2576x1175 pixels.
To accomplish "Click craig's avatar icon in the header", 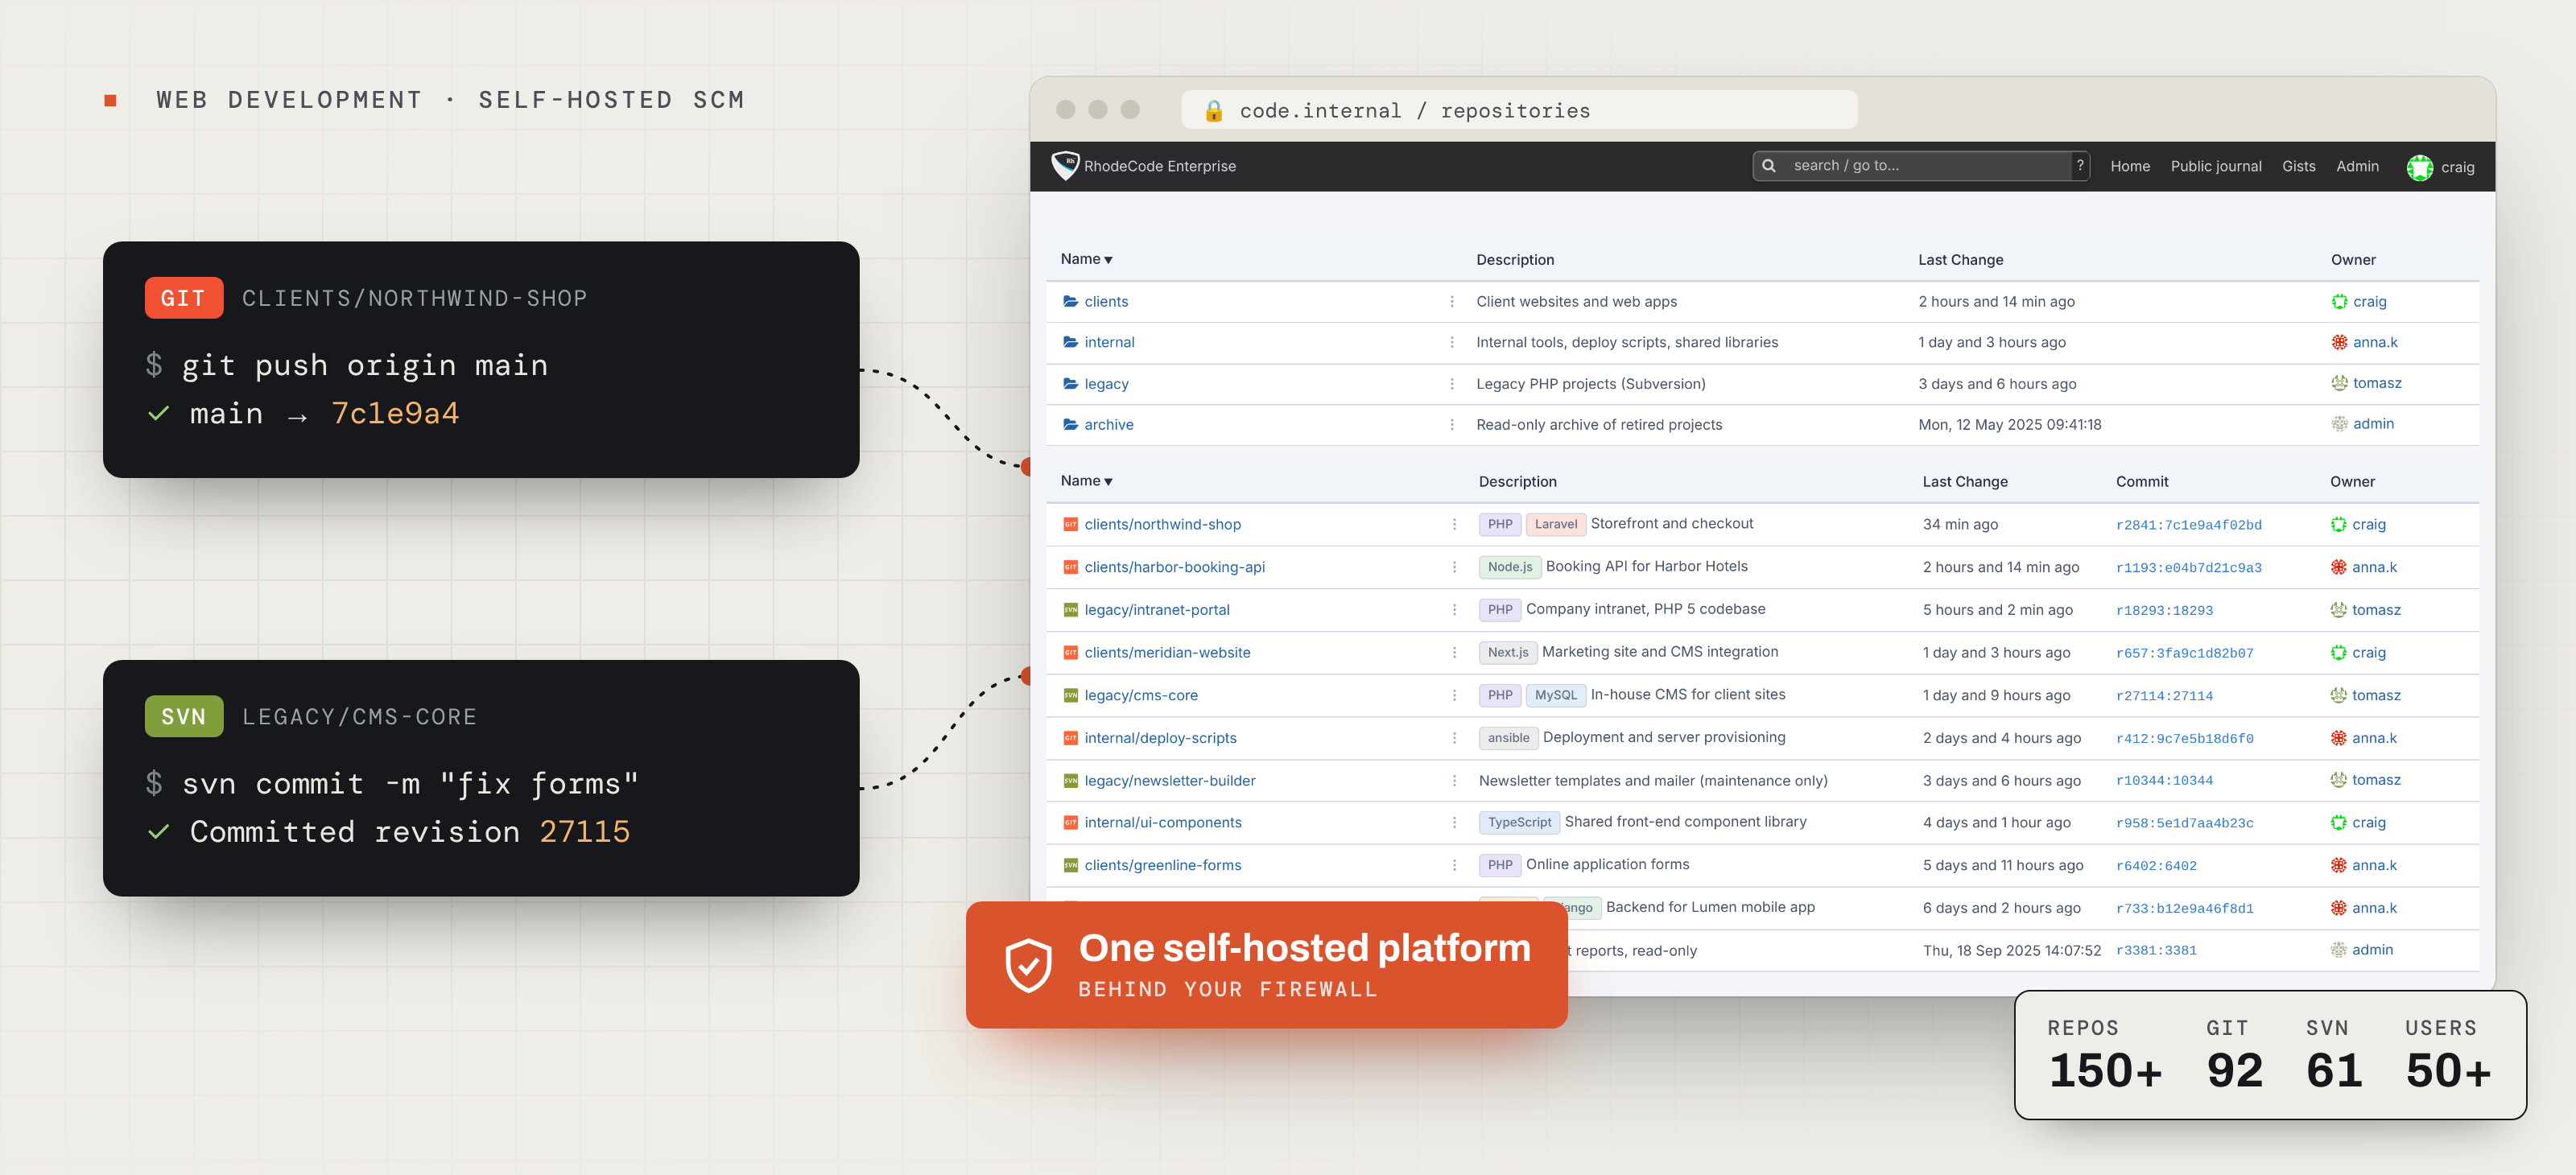I will tap(2419, 167).
